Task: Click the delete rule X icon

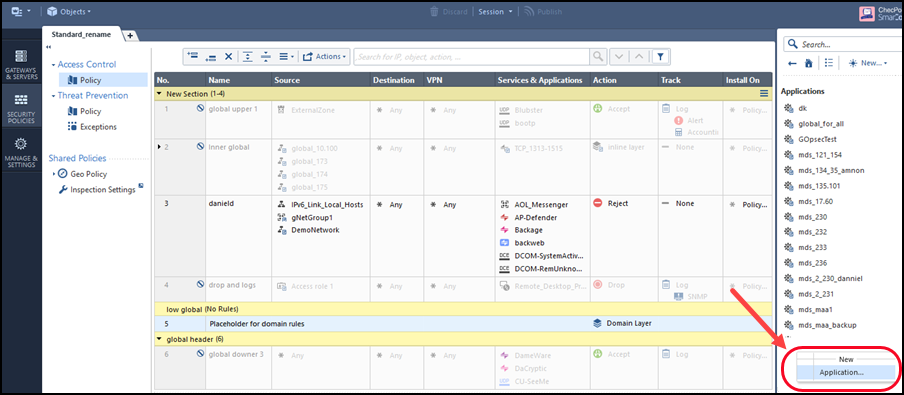Action: coord(228,57)
